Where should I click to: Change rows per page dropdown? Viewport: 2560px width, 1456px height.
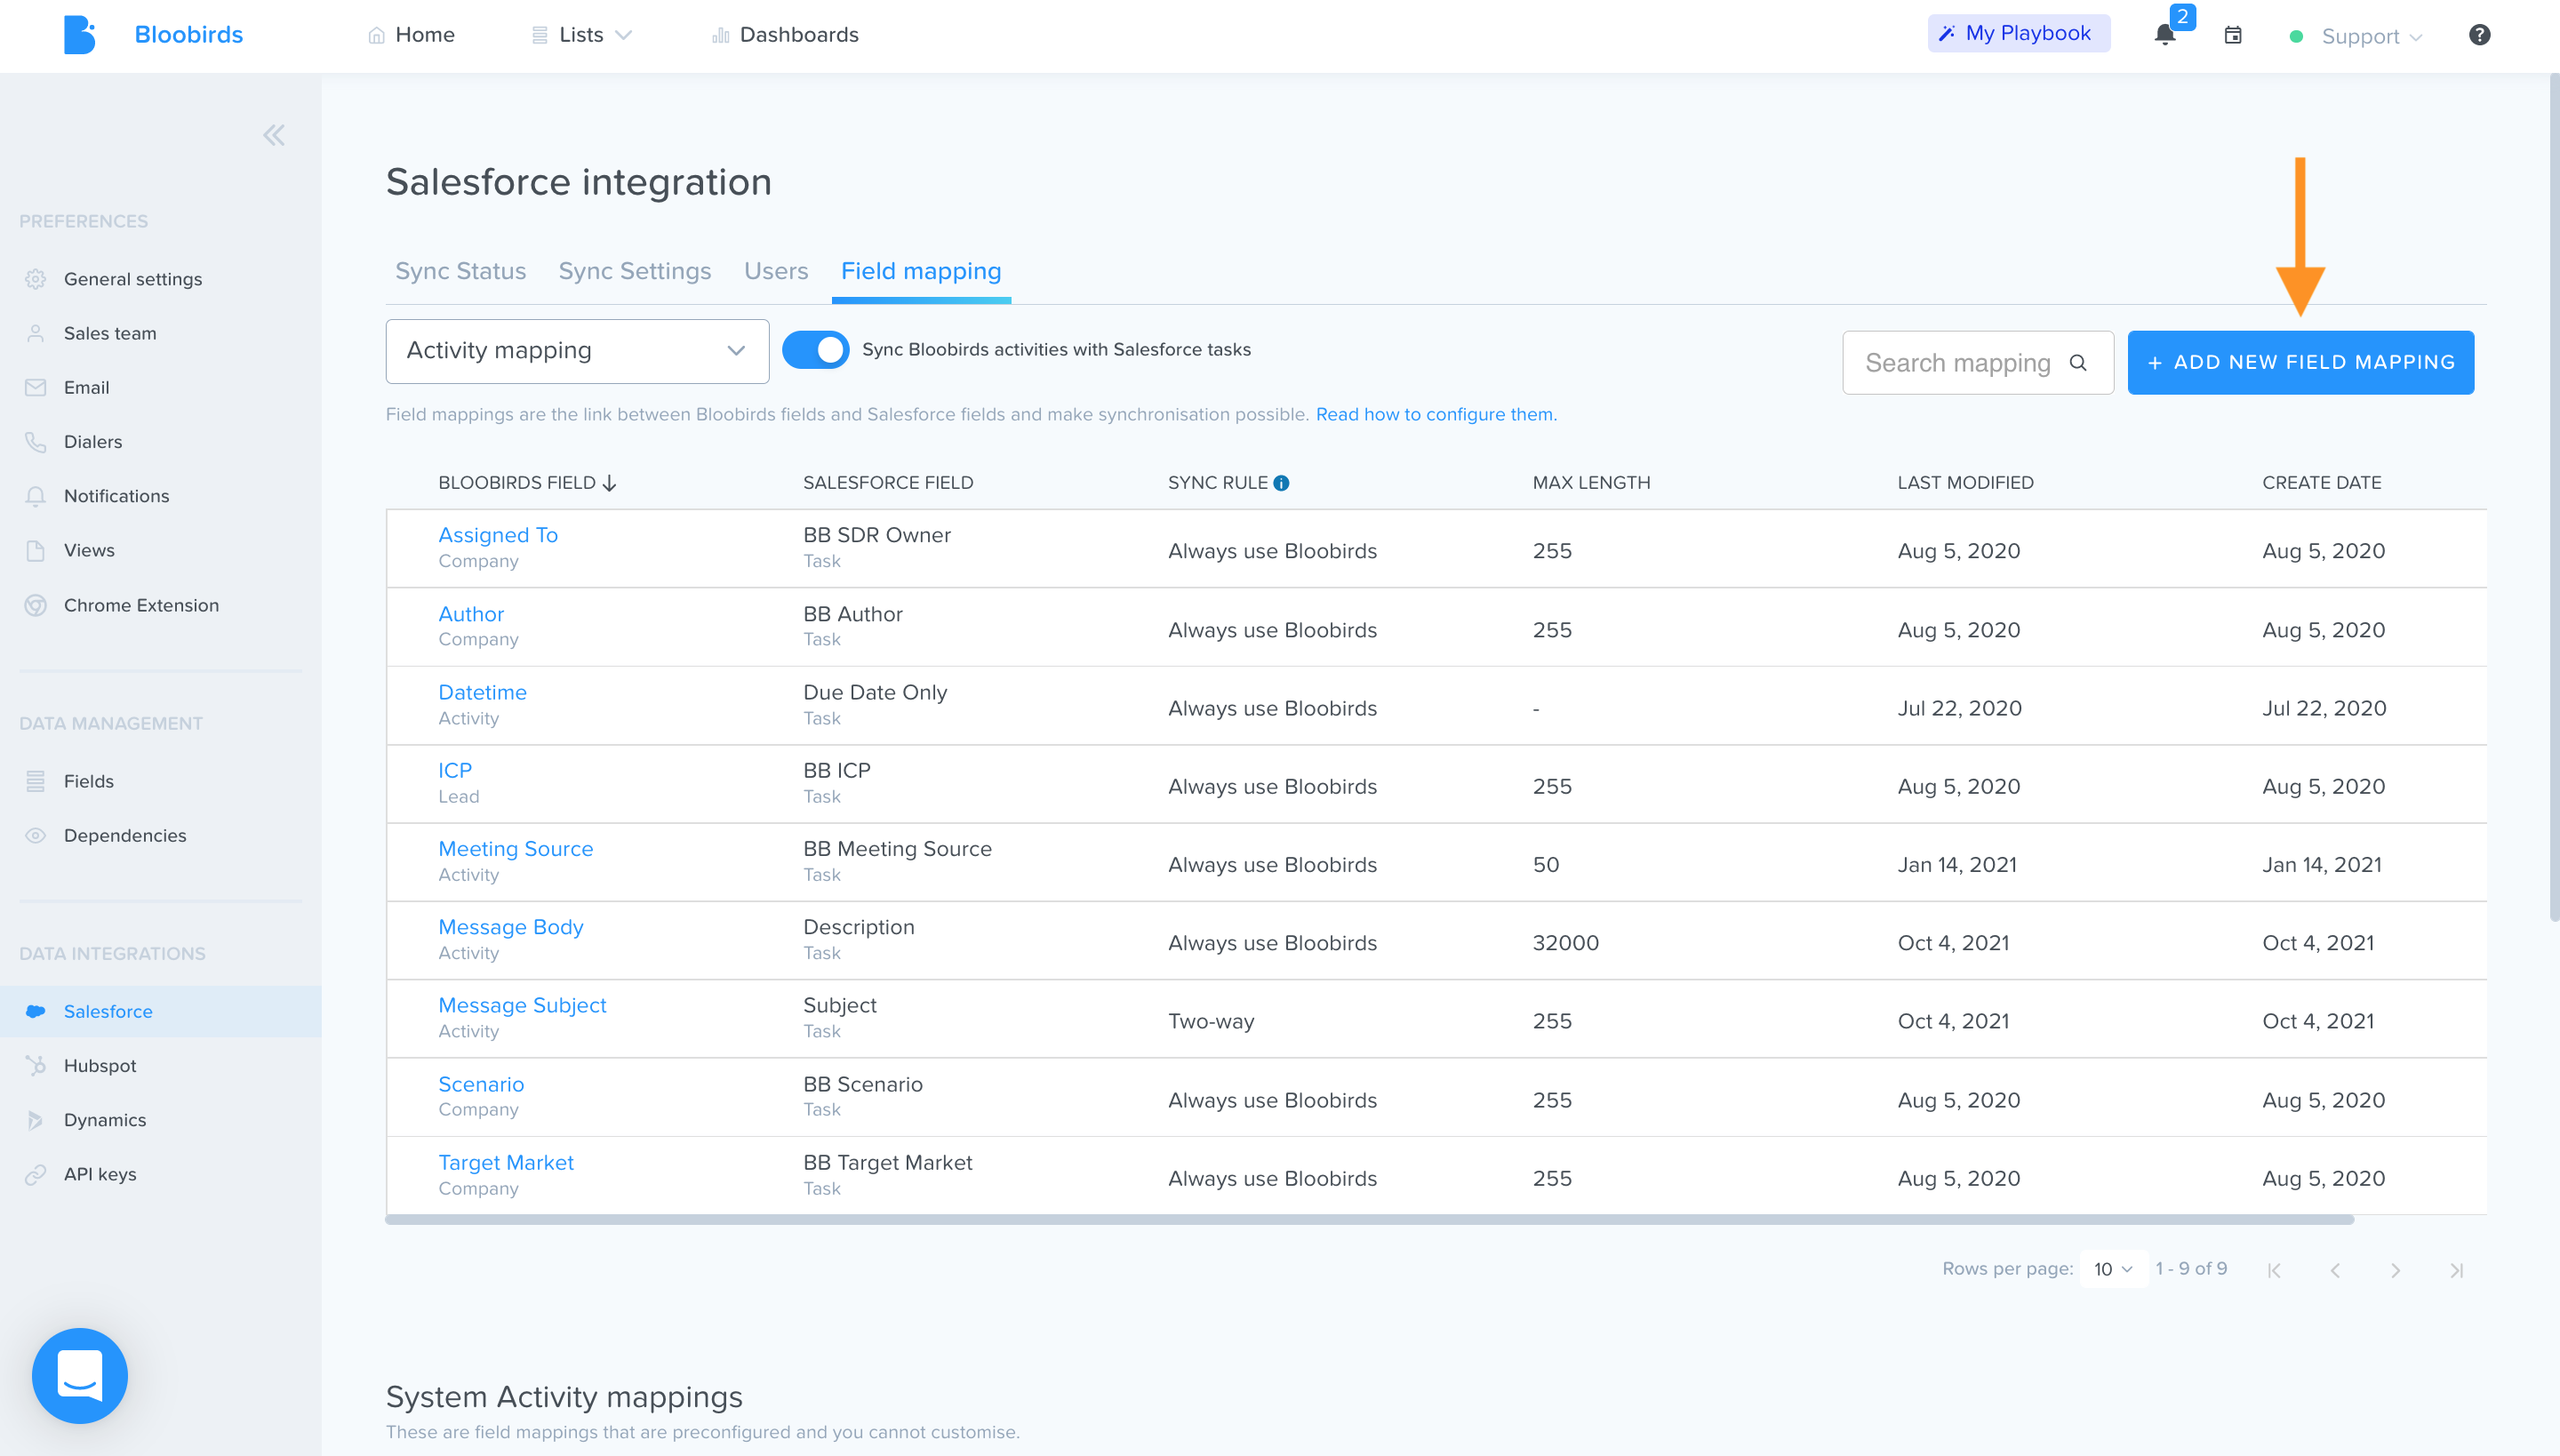2113,1268
